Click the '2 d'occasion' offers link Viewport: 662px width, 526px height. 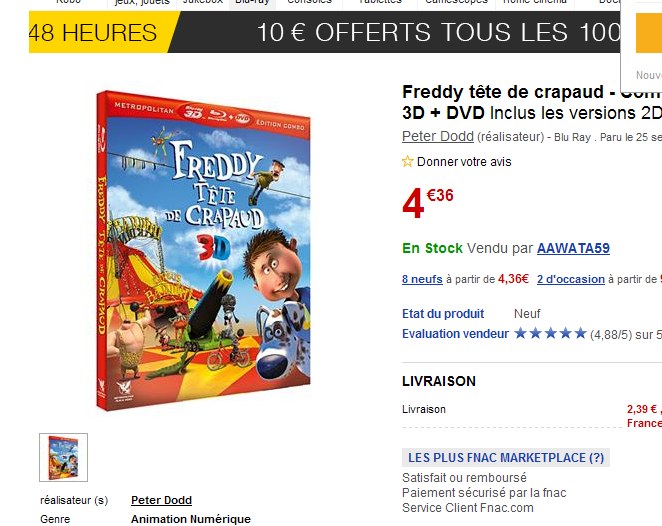pyautogui.click(x=570, y=279)
